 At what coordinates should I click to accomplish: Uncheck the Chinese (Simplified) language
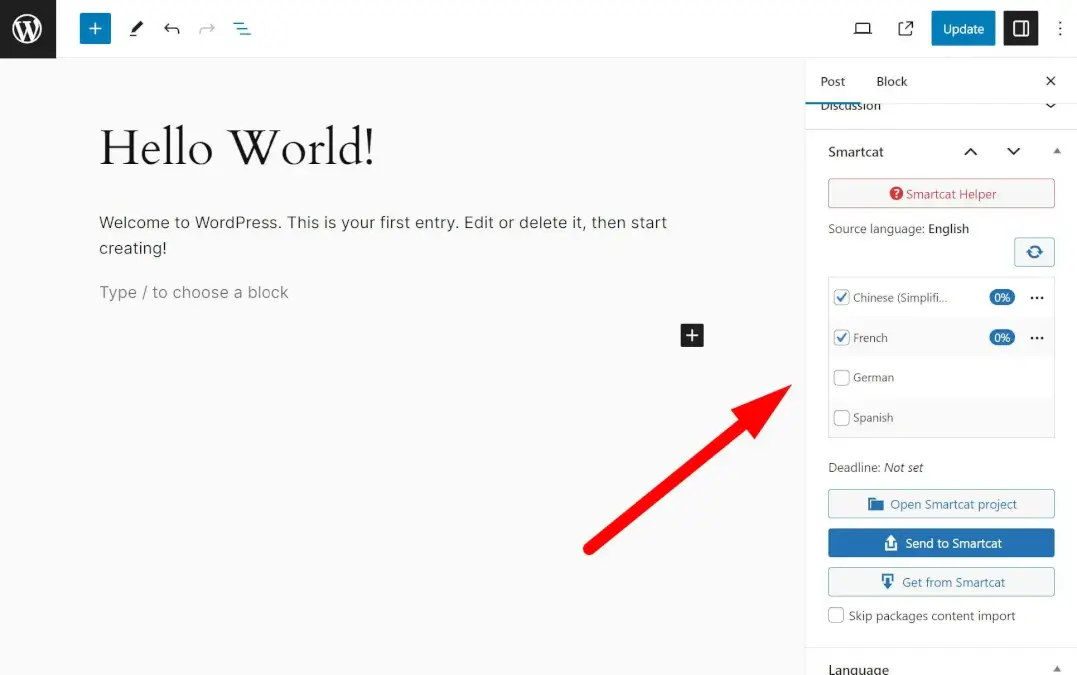(841, 297)
